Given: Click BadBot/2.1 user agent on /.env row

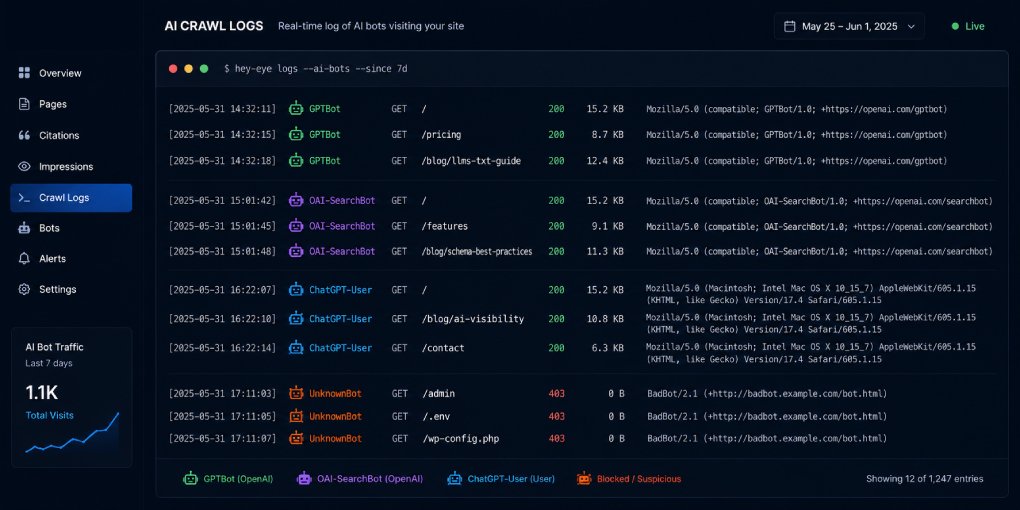Looking at the screenshot, I should coord(767,416).
